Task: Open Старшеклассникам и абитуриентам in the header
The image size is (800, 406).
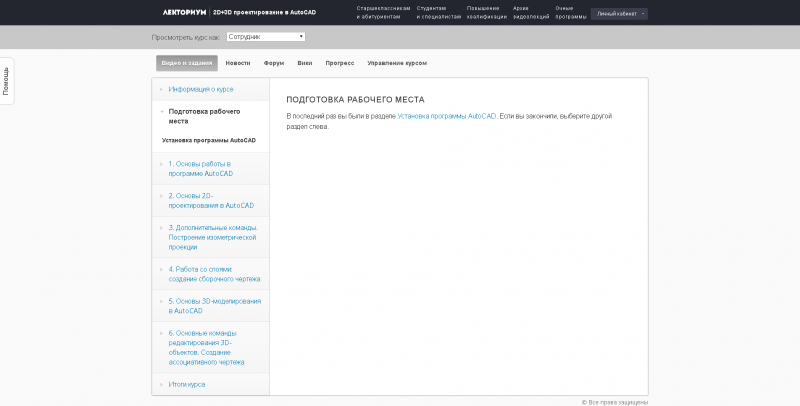Action: [383, 13]
